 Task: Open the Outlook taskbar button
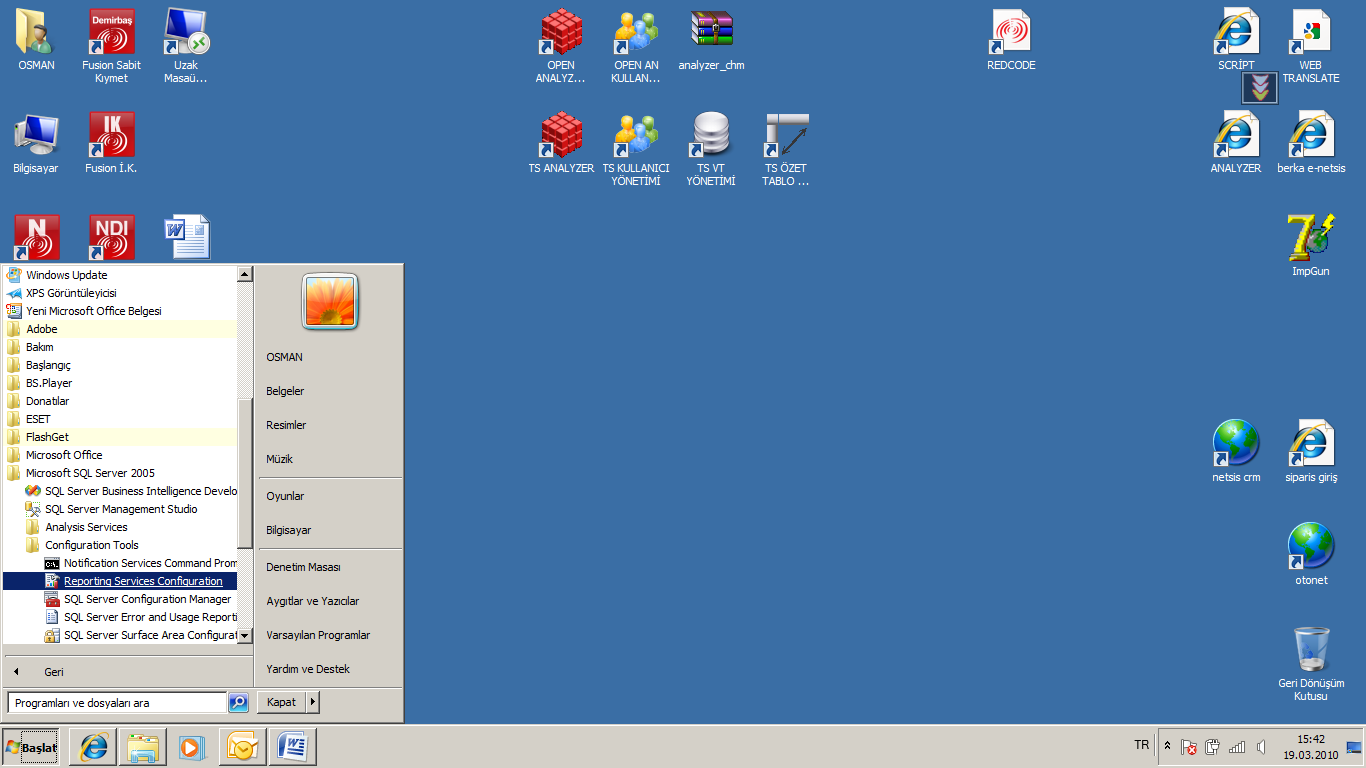coord(243,747)
